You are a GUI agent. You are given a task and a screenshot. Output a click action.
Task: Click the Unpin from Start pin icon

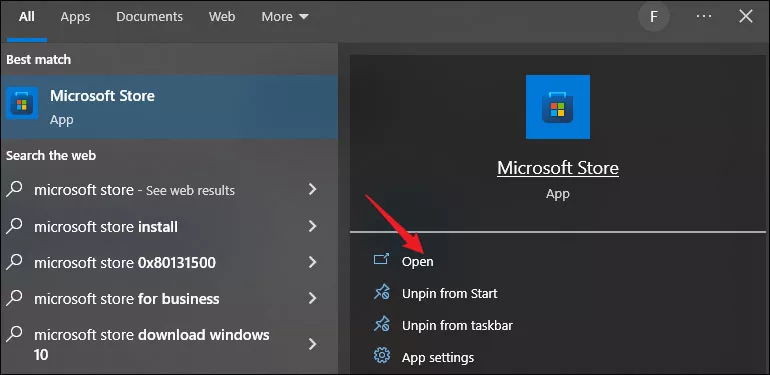point(382,293)
